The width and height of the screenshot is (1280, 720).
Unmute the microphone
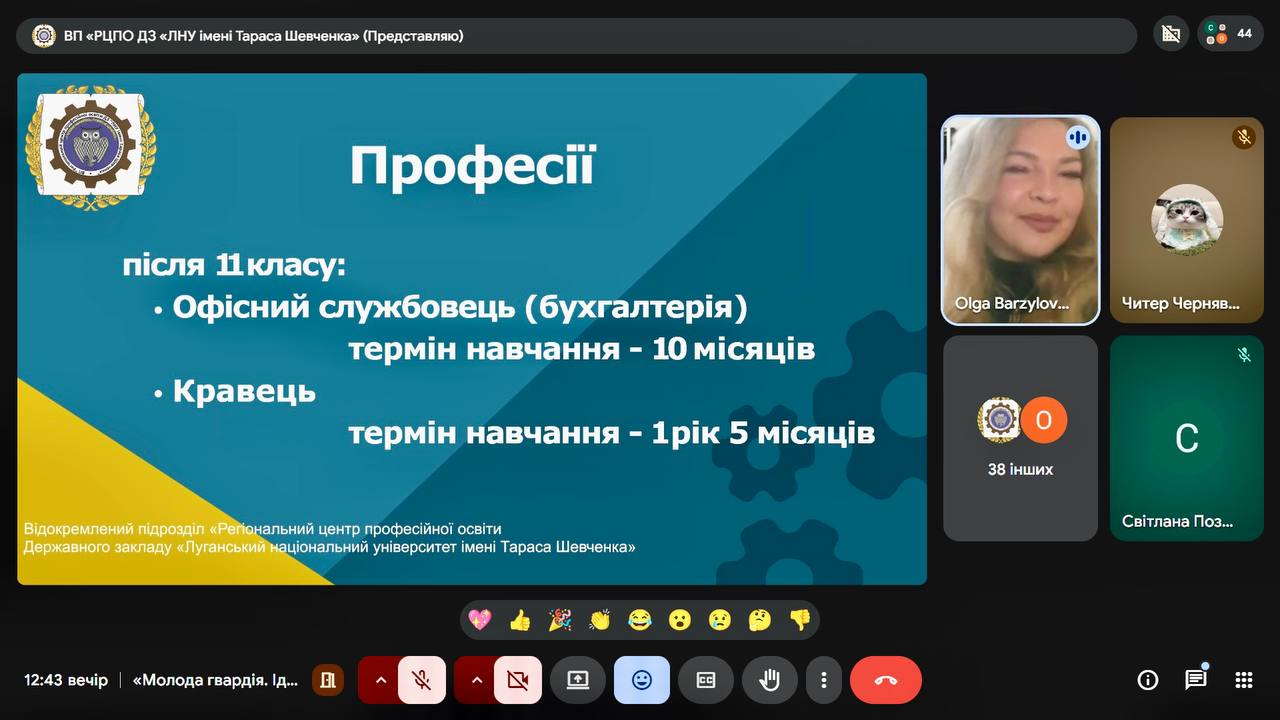click(x=422, y=680)
